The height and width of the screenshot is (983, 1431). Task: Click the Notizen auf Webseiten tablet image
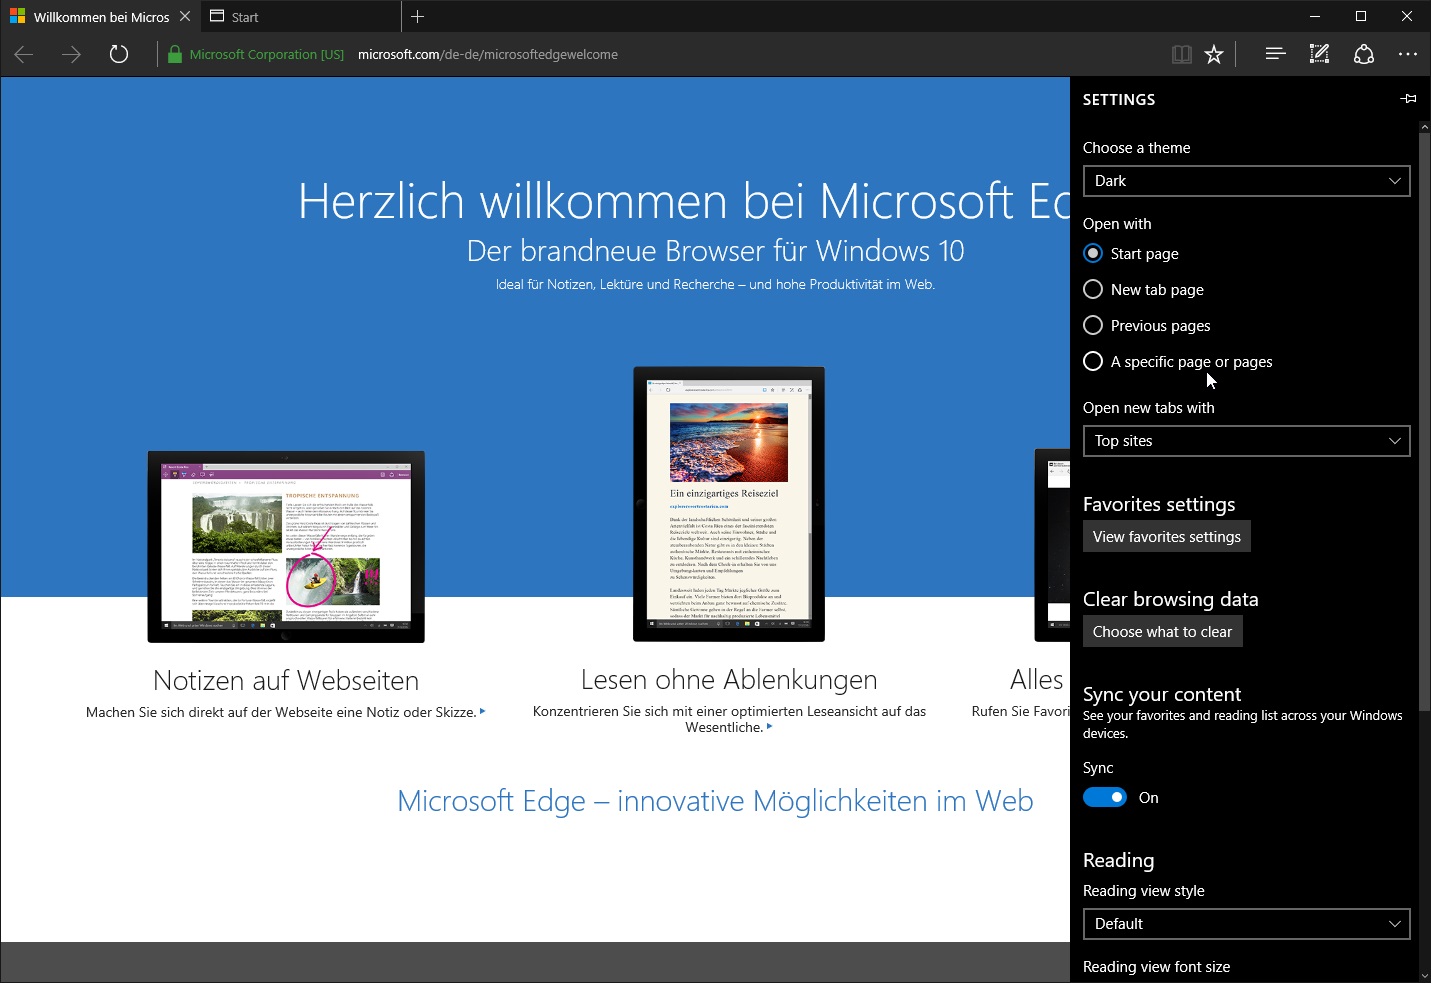pyautogui.click(x=286, y=546)
